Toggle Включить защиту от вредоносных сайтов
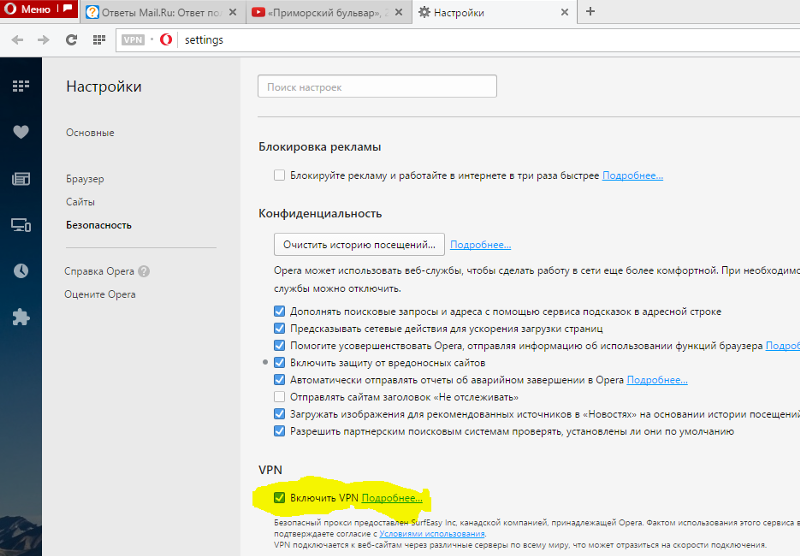 click(x=279, y=363)
